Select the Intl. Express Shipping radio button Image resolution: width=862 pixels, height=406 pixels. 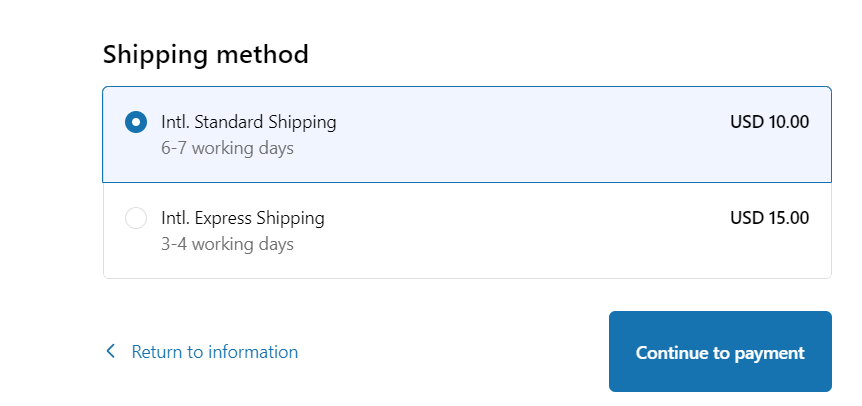click(x=136, y=218)
